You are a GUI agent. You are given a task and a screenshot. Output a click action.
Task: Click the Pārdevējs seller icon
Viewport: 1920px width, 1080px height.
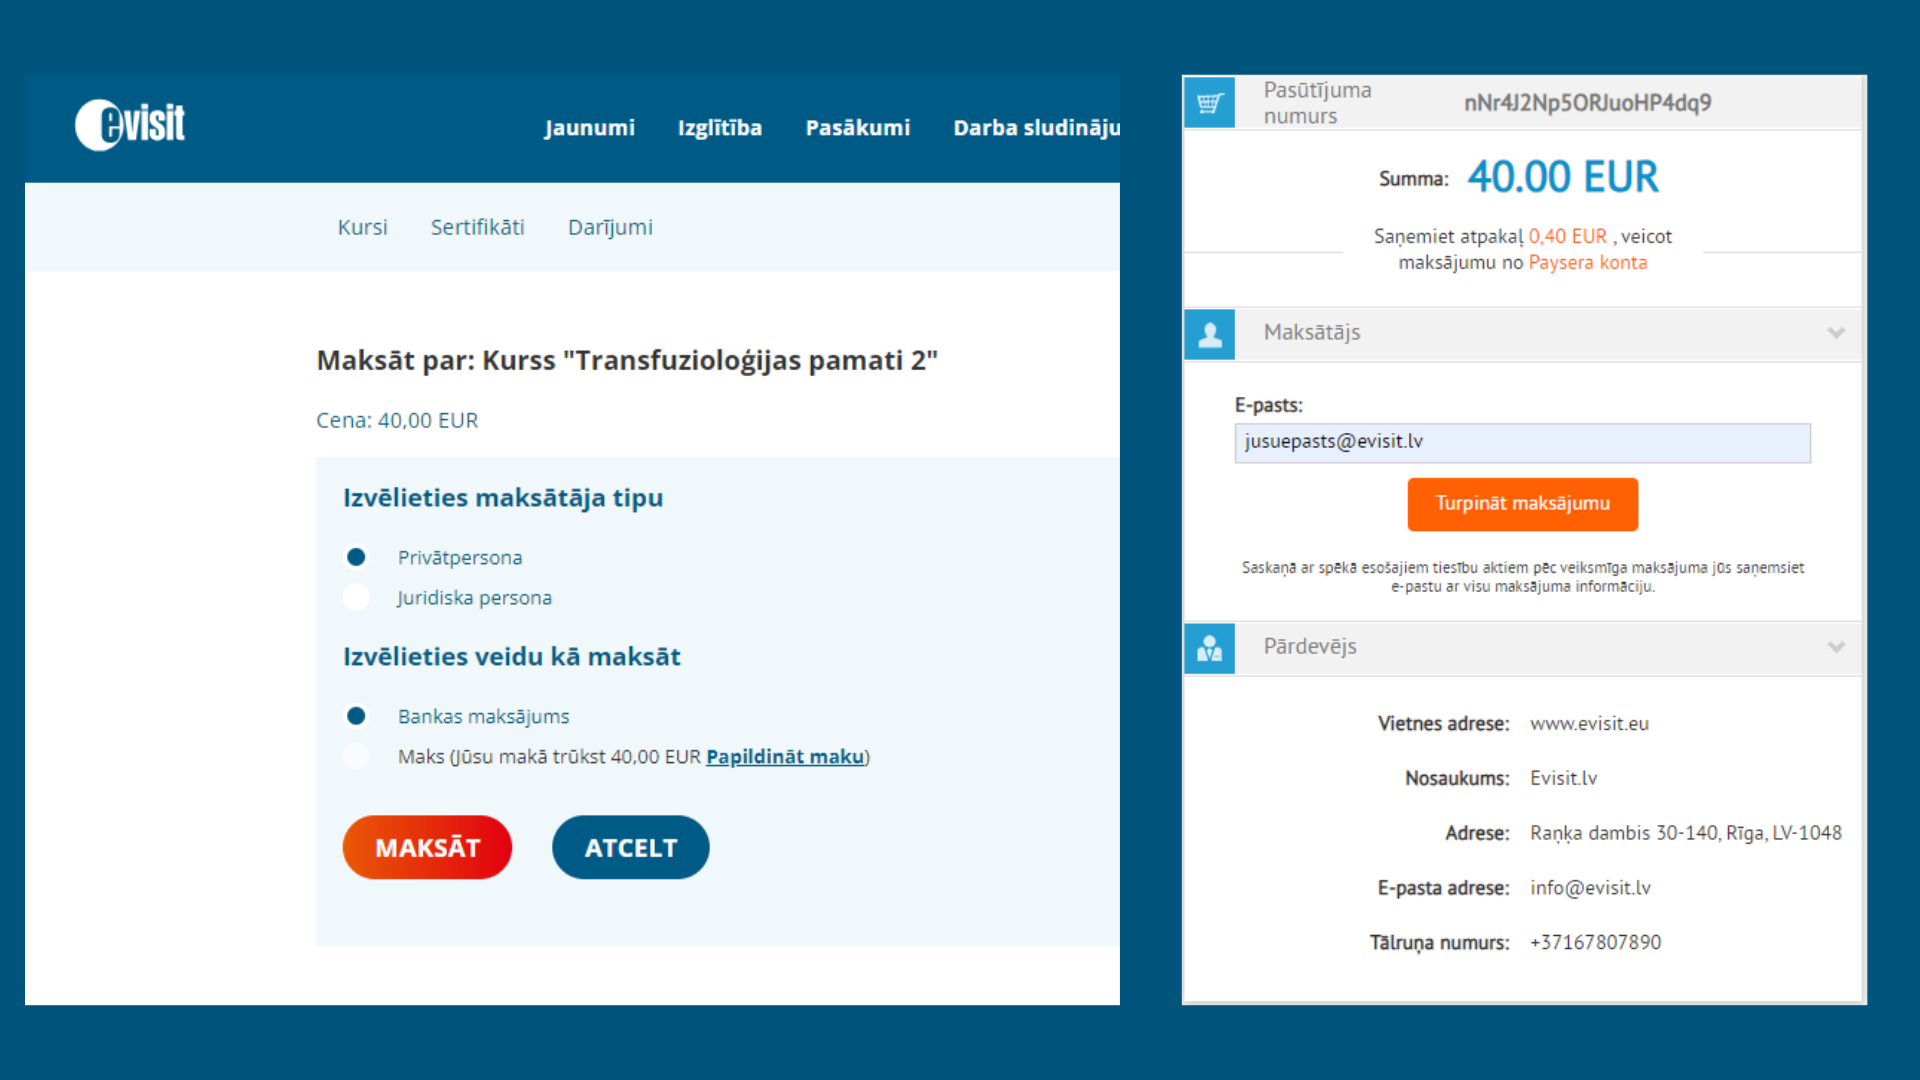click(x=1210, y=648)
